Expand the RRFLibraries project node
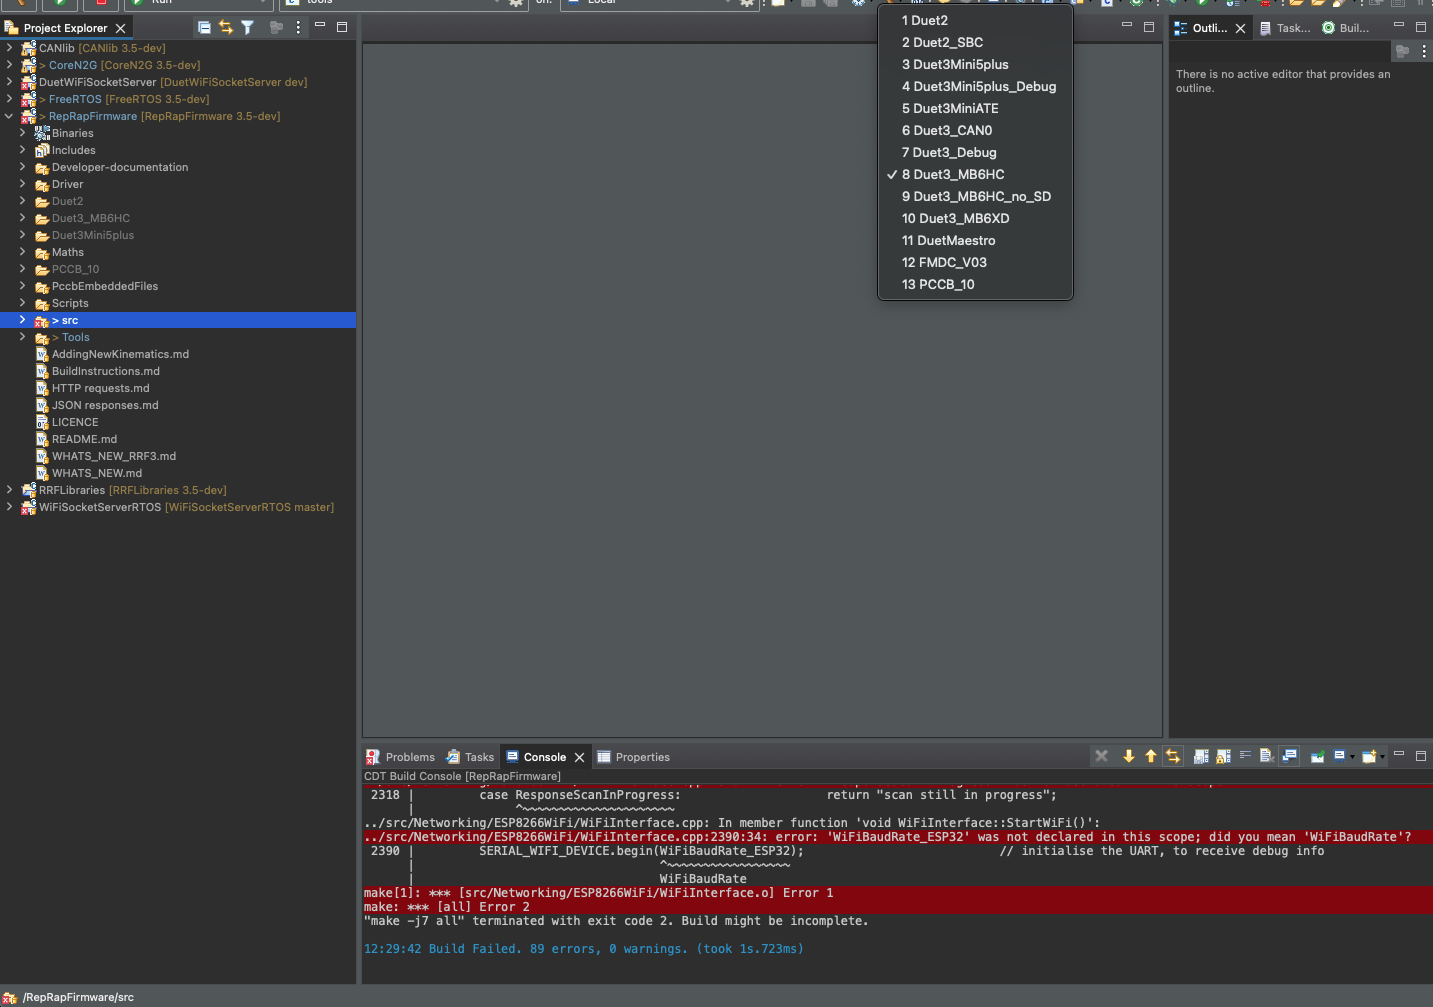This screenshot has height=1007, width=1433. pyautogui.click(x=9, y=489)
